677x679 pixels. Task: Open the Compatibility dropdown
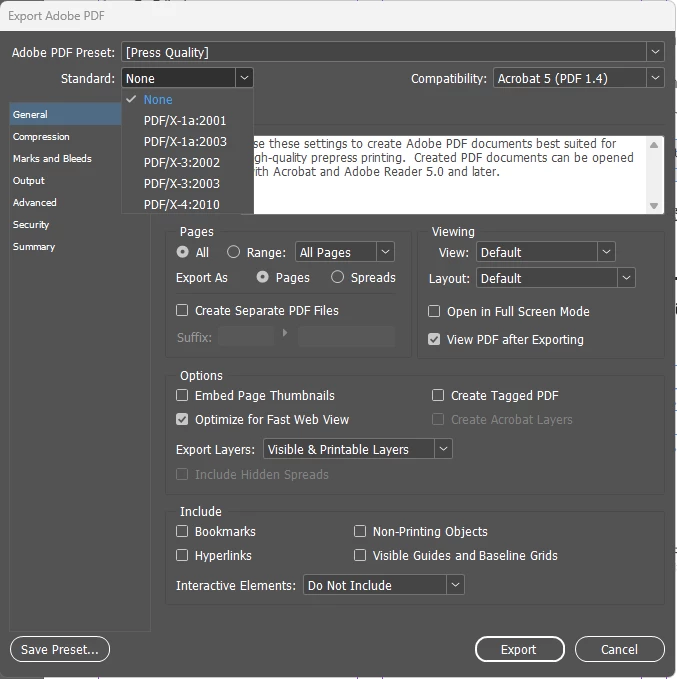coord(578,78)
